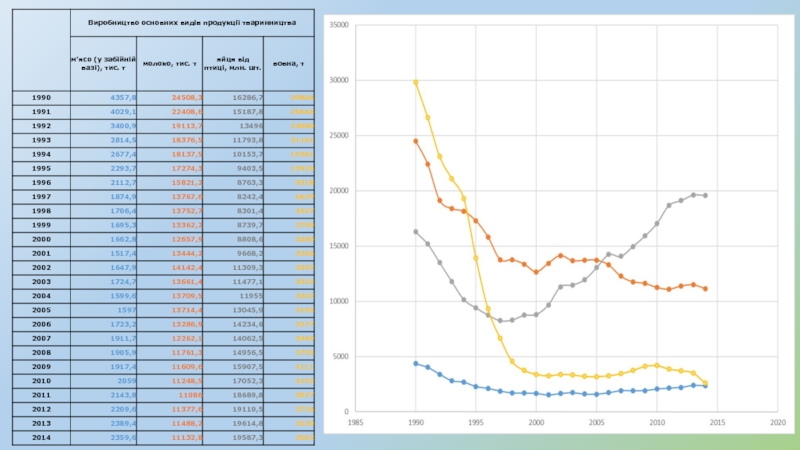Select year cell 1994 in the table

tap(41, 154)
